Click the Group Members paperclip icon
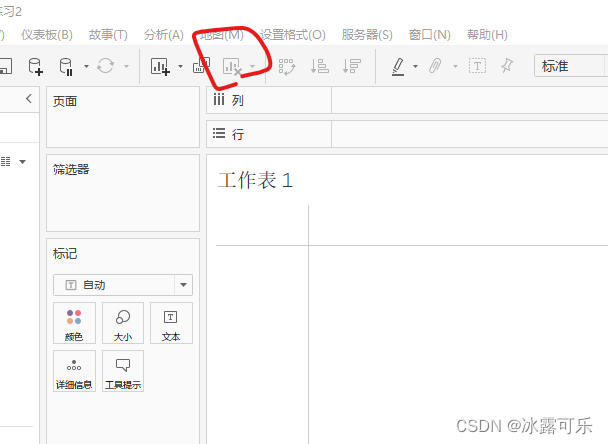This screenshot has height=444, width=608. 435,66
